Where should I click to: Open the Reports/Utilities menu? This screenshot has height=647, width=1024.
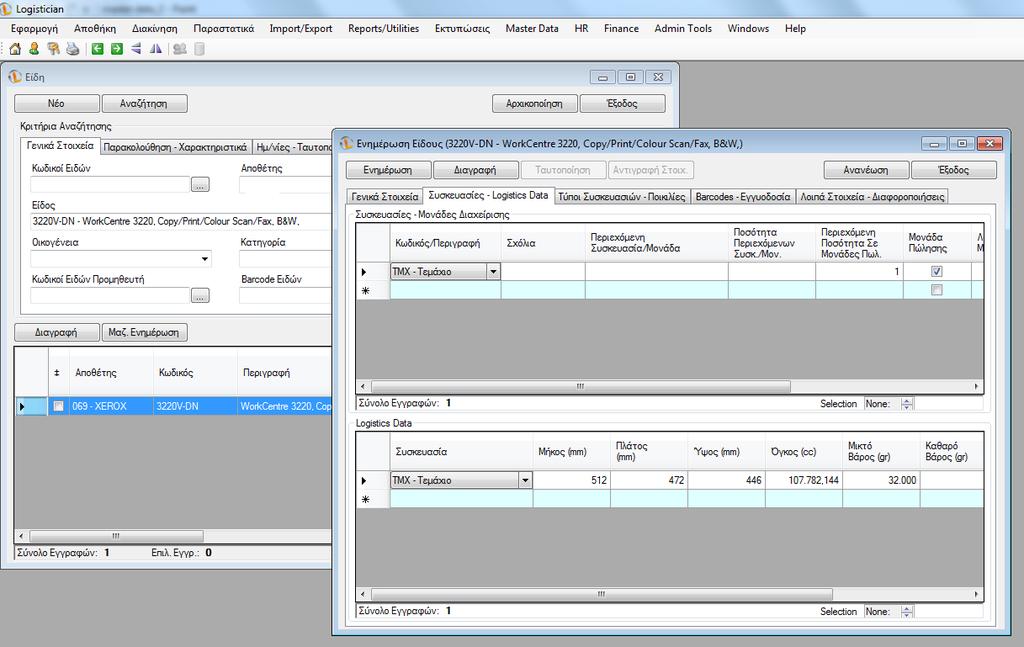(383, 29)
